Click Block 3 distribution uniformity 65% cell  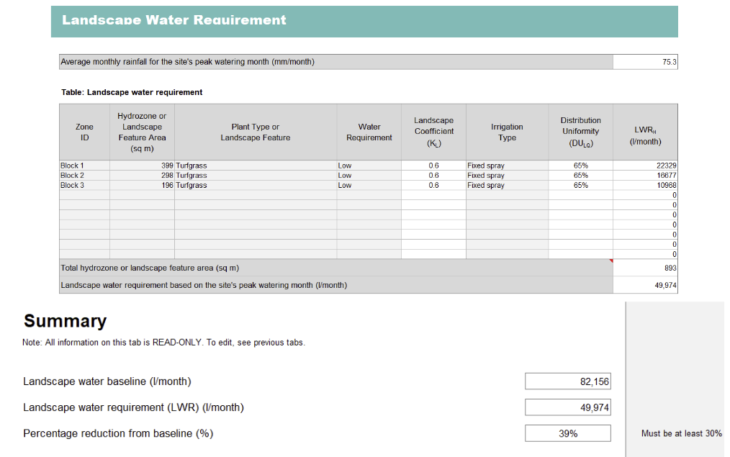pyautogui.click(x=580, y=185)
